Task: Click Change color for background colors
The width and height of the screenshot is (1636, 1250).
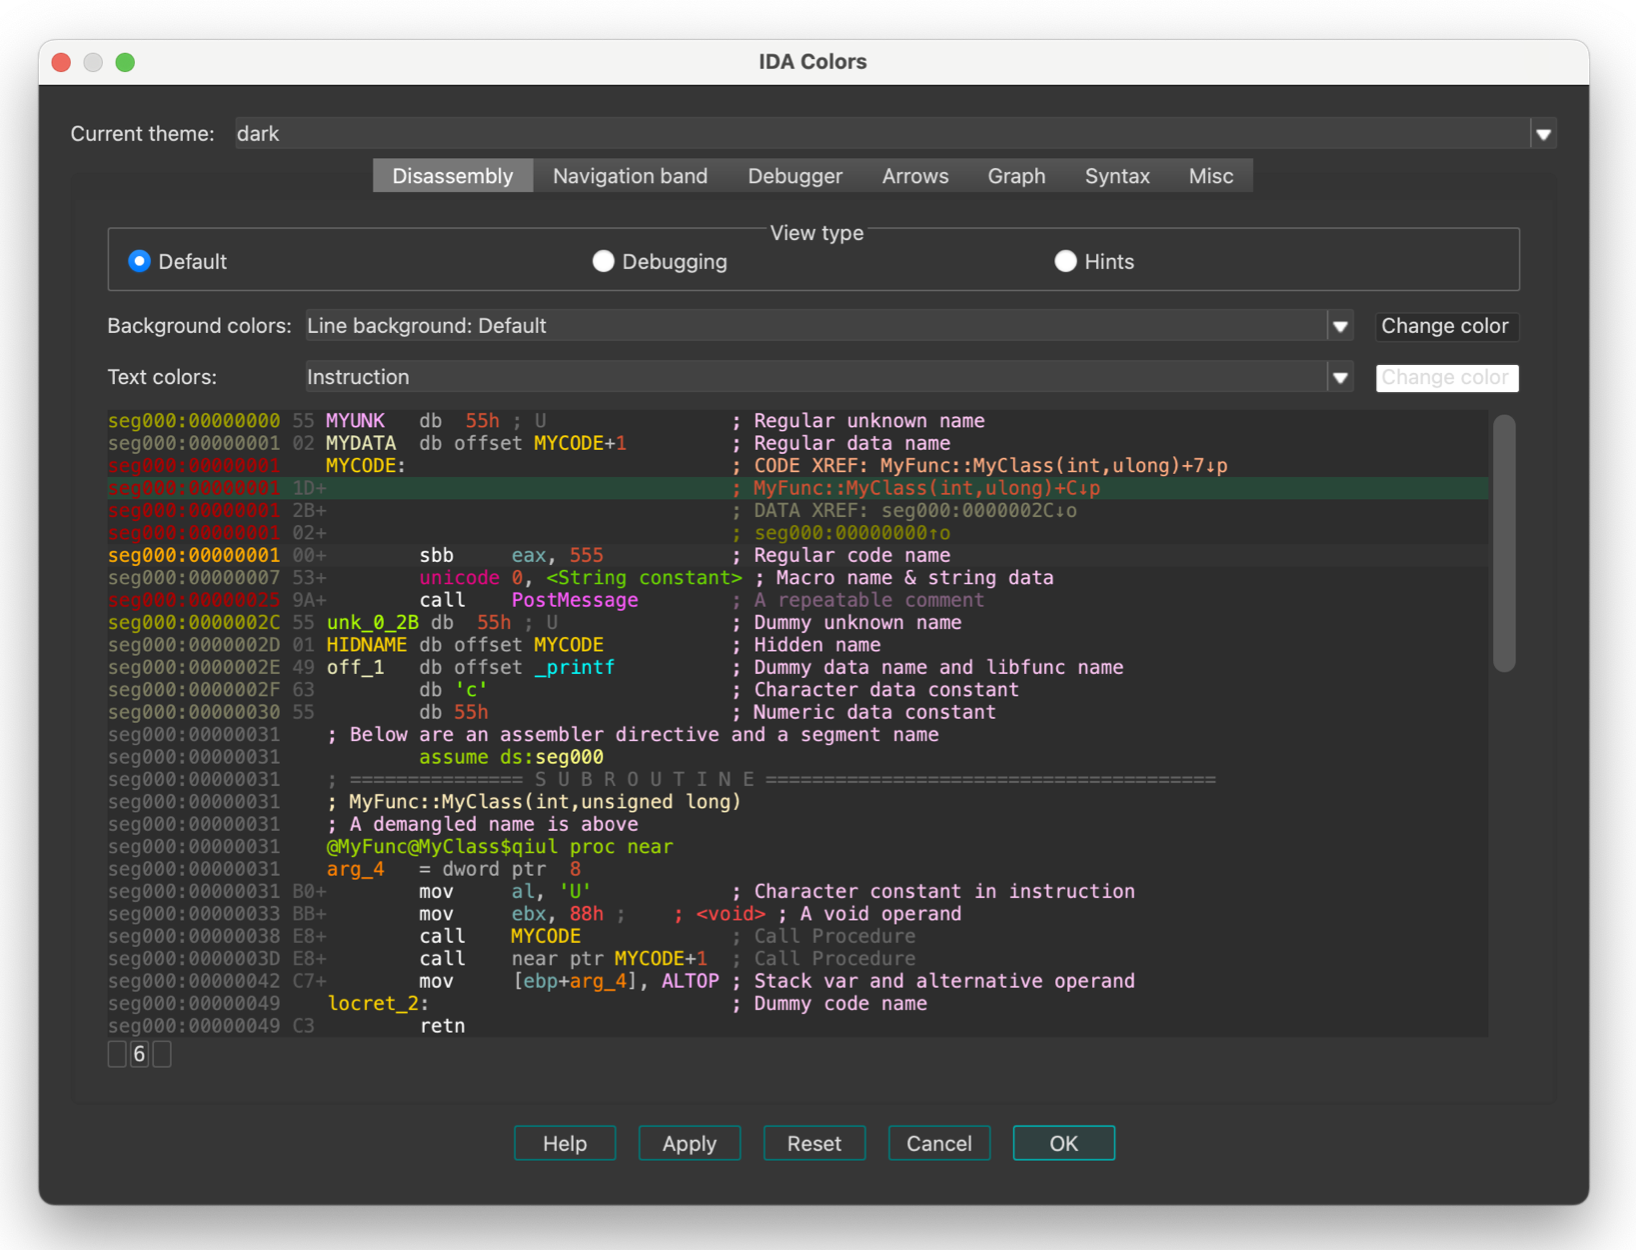Action: click(x=1445, y=326)
